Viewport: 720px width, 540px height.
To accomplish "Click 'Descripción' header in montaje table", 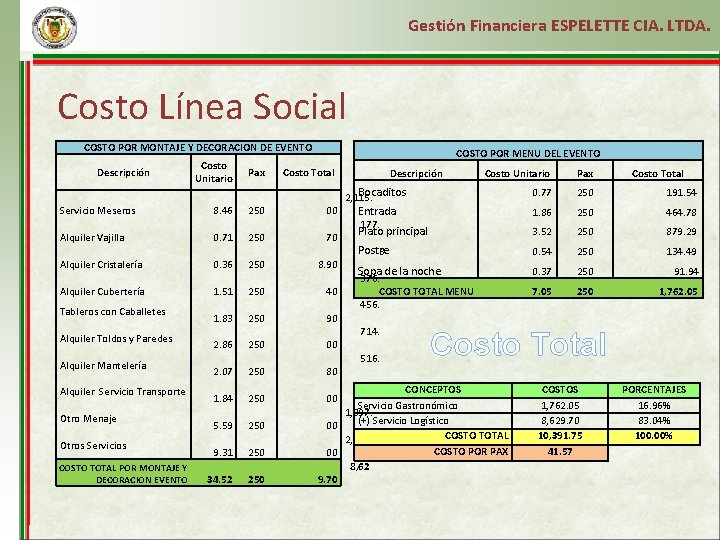I will tap(123, 173).
